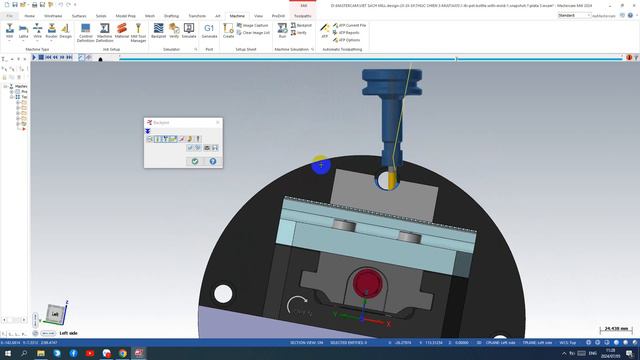Viewport: 640px width, 360px height.
Task: Stop the backplot simulation
Action: pos(41,58)
